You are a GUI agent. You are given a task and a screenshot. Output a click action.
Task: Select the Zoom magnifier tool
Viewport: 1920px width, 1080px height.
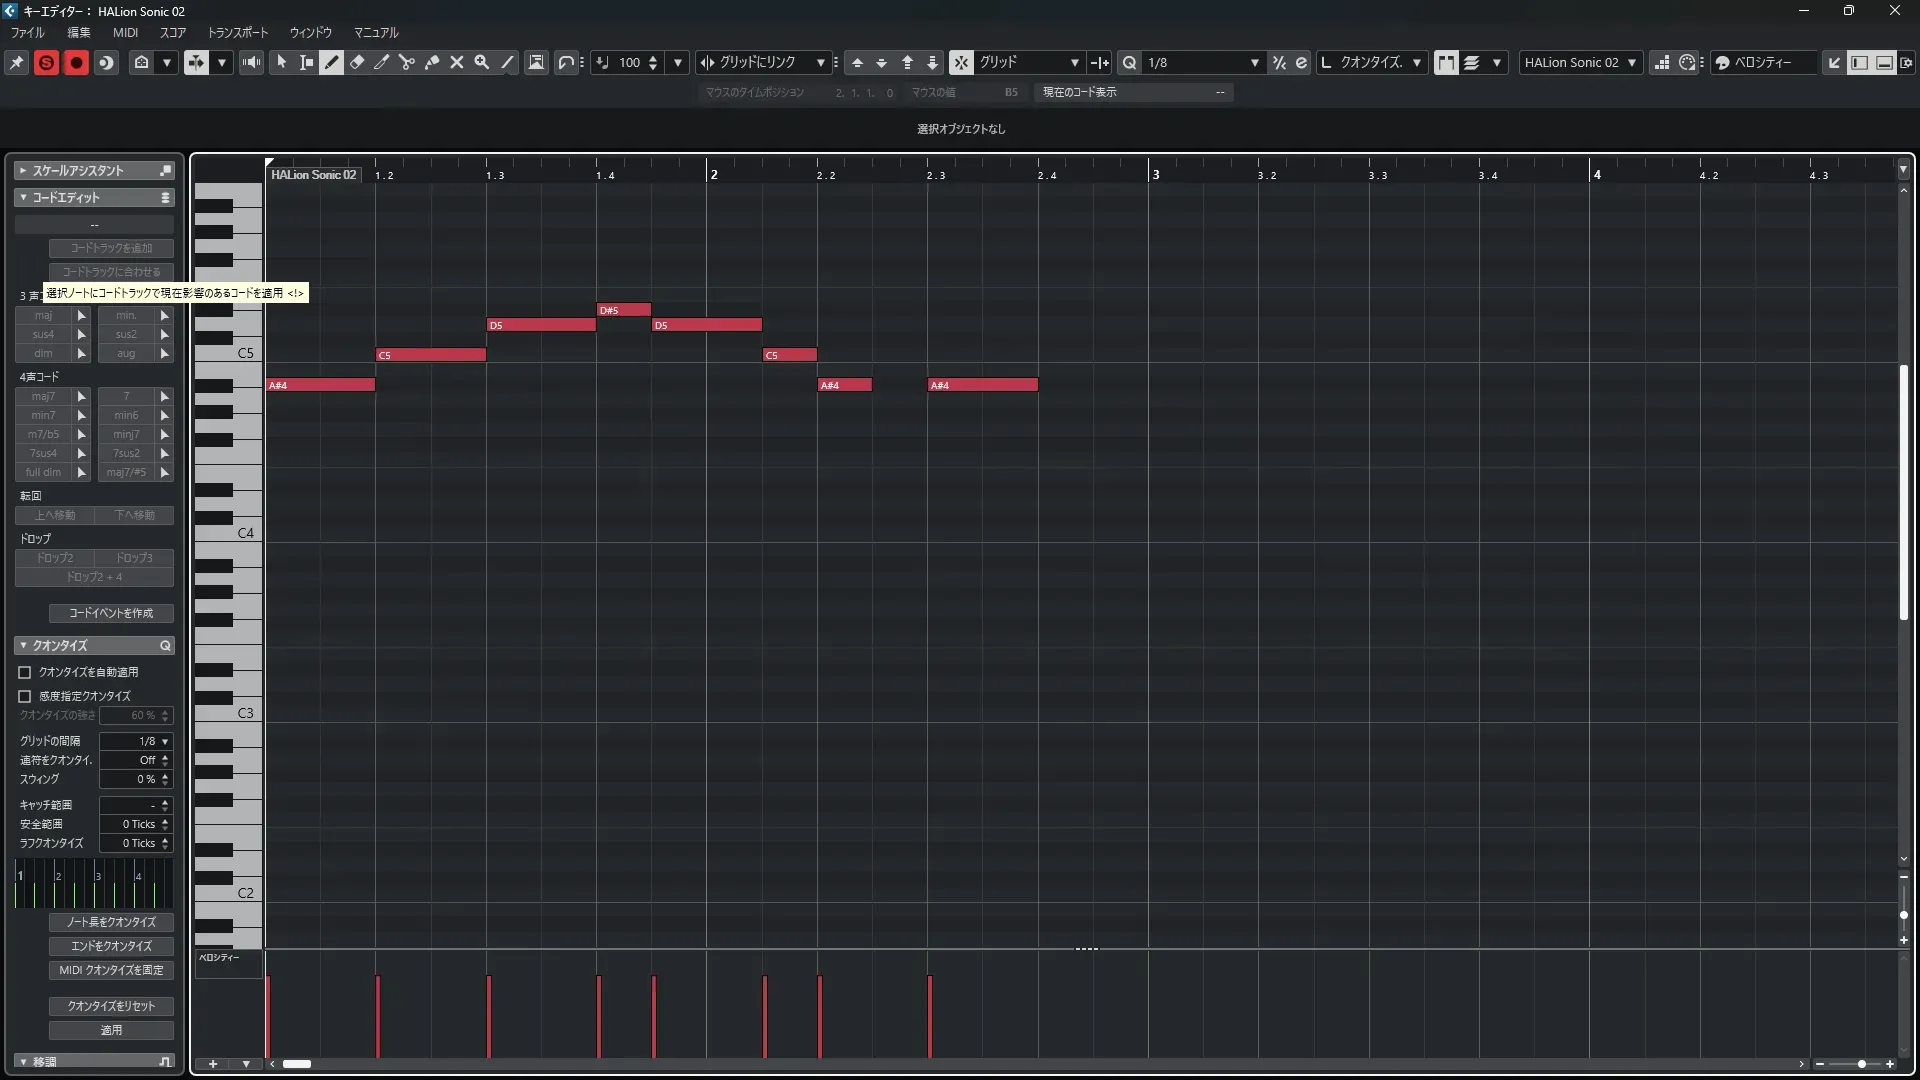[481, 62]
